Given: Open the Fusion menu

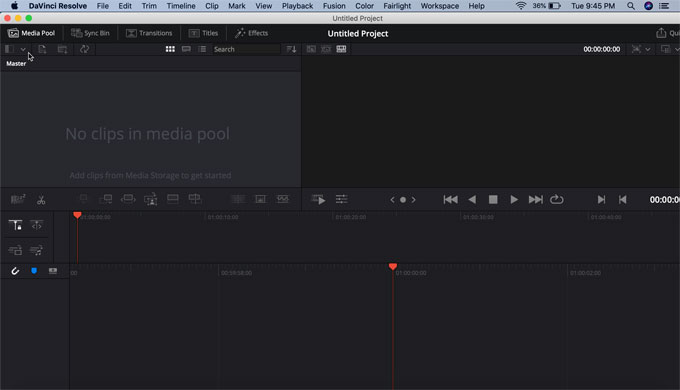Looking at the screenshot, I should point(334,6).
